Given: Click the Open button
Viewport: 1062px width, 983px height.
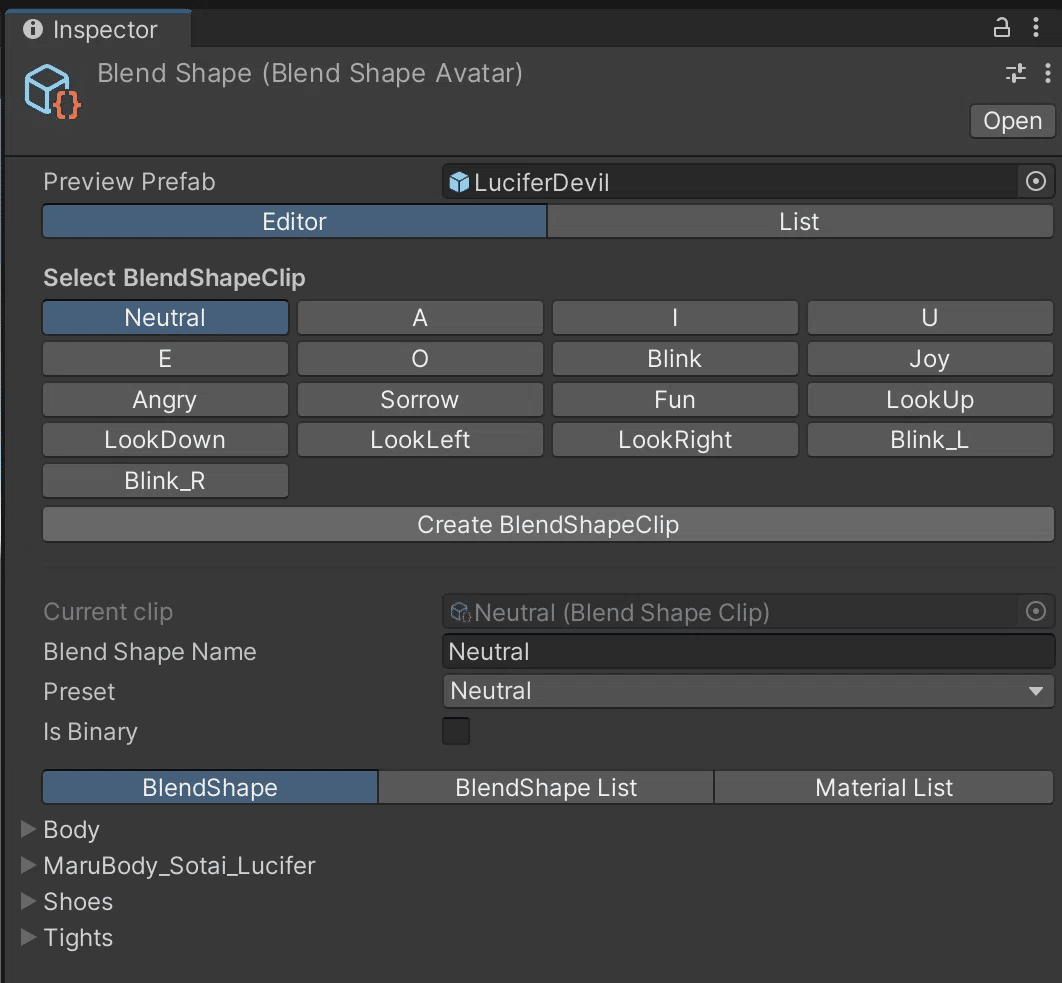Looking at the screenshot, I should tap(1012, 121).
